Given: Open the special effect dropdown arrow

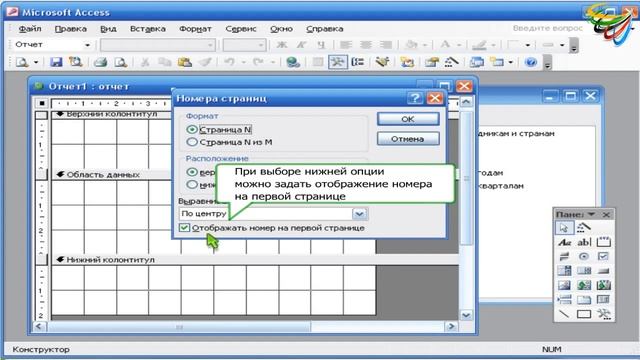Looking at the screenshot, I should pyautogui.click(x=527, y=45).
